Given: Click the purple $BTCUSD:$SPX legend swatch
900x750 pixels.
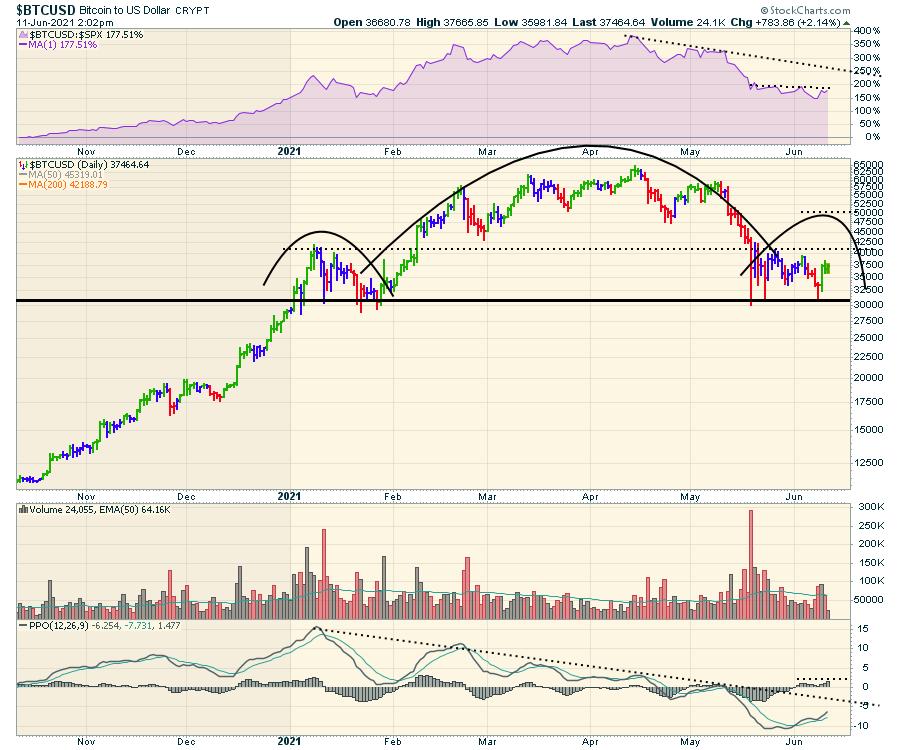Looking at the screenshot, I should (25, 34).
